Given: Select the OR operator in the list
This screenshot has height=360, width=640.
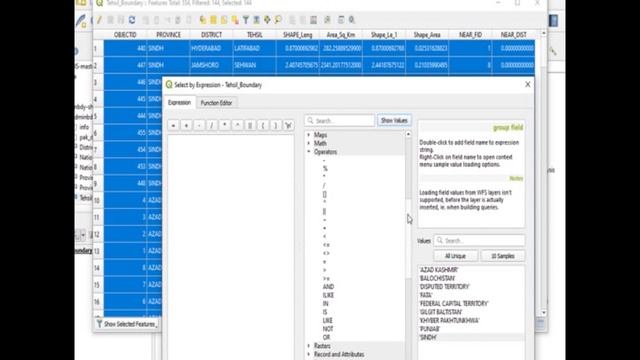Looking at the screenshot, I should click(x=326, y=338).
